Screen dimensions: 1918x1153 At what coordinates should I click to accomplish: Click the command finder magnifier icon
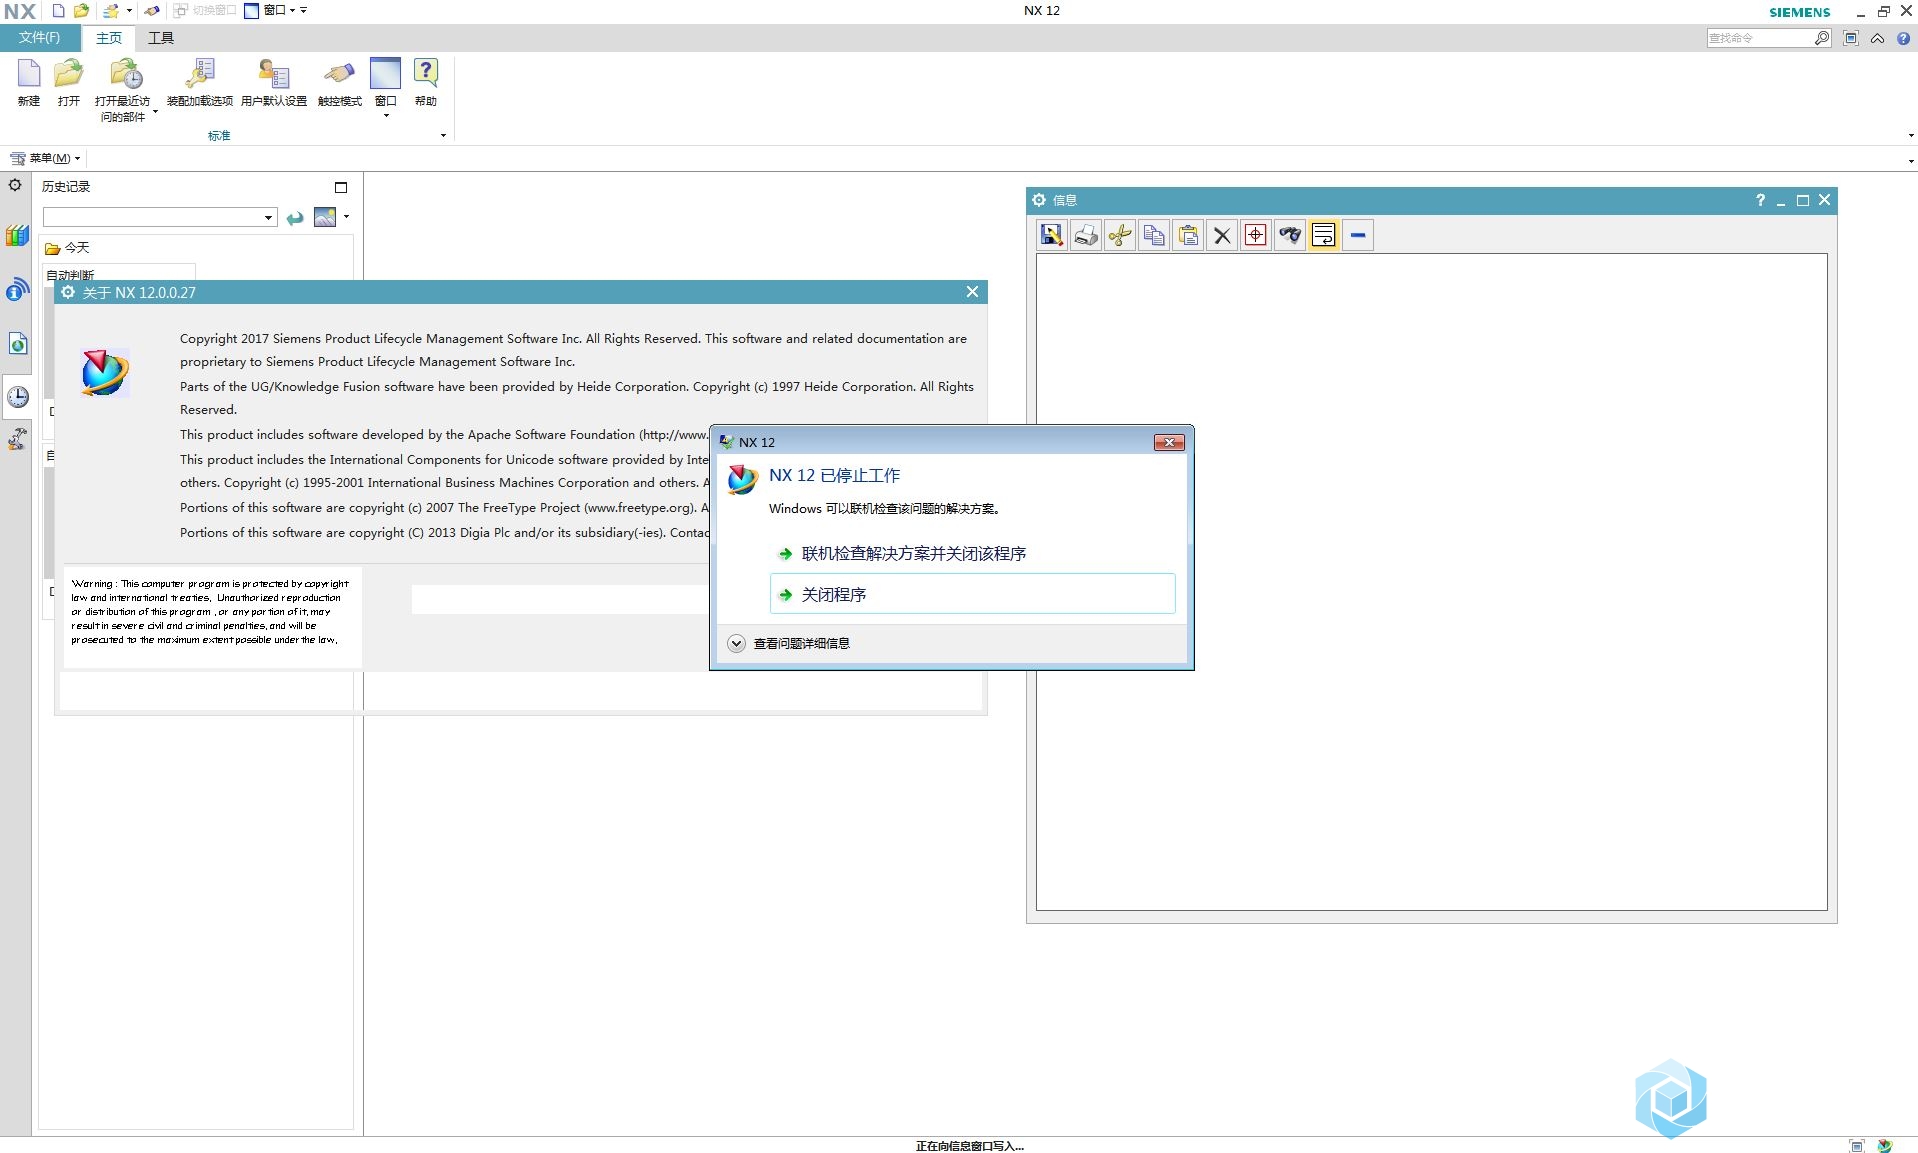[x=1822, y=38]
